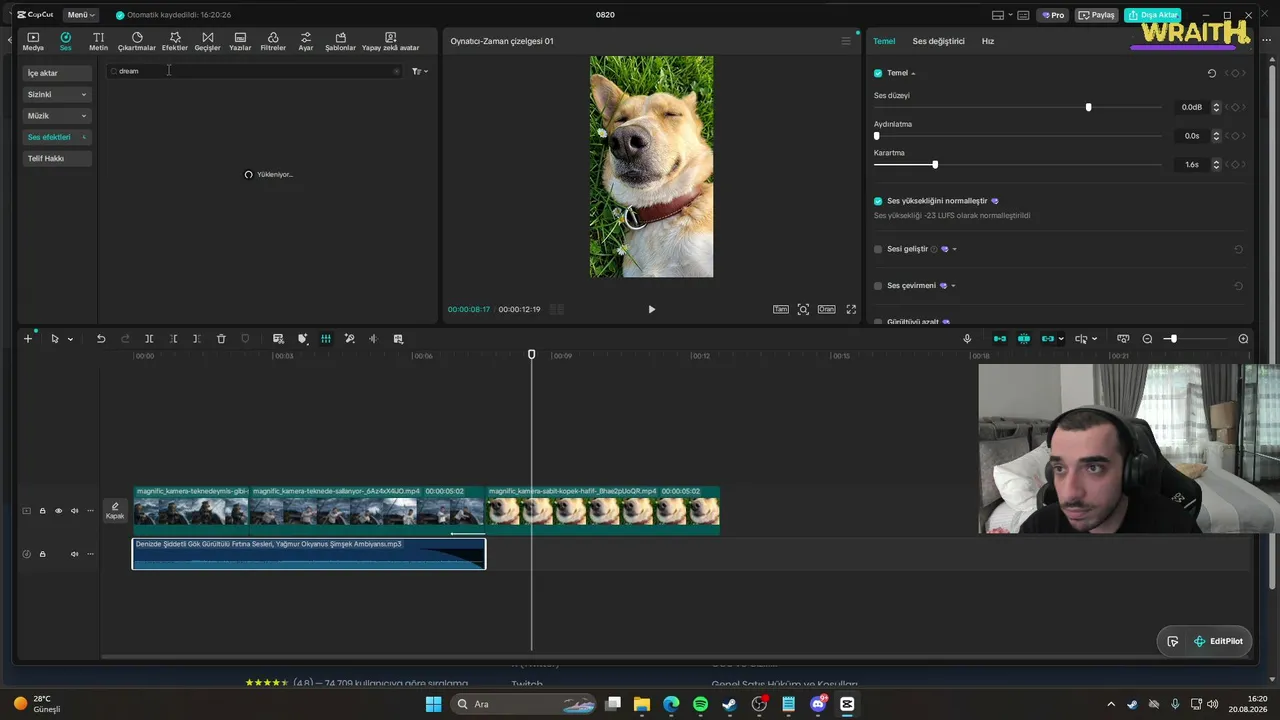Viewport: 1280px width, 720px height.
Task: Expand the Ses çevirmeni options arrow
Action: tap(953, 286)
